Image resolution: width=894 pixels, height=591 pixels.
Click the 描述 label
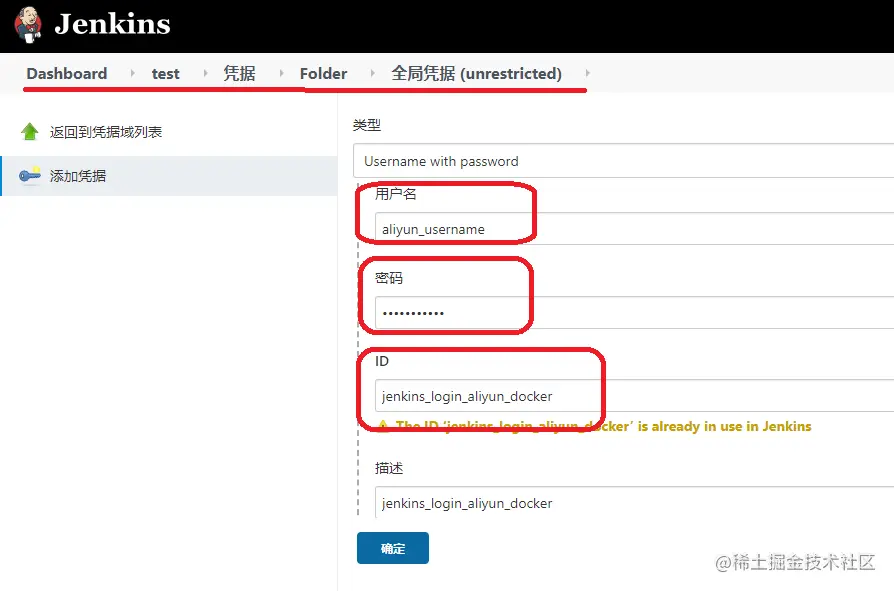click(389, 468)
